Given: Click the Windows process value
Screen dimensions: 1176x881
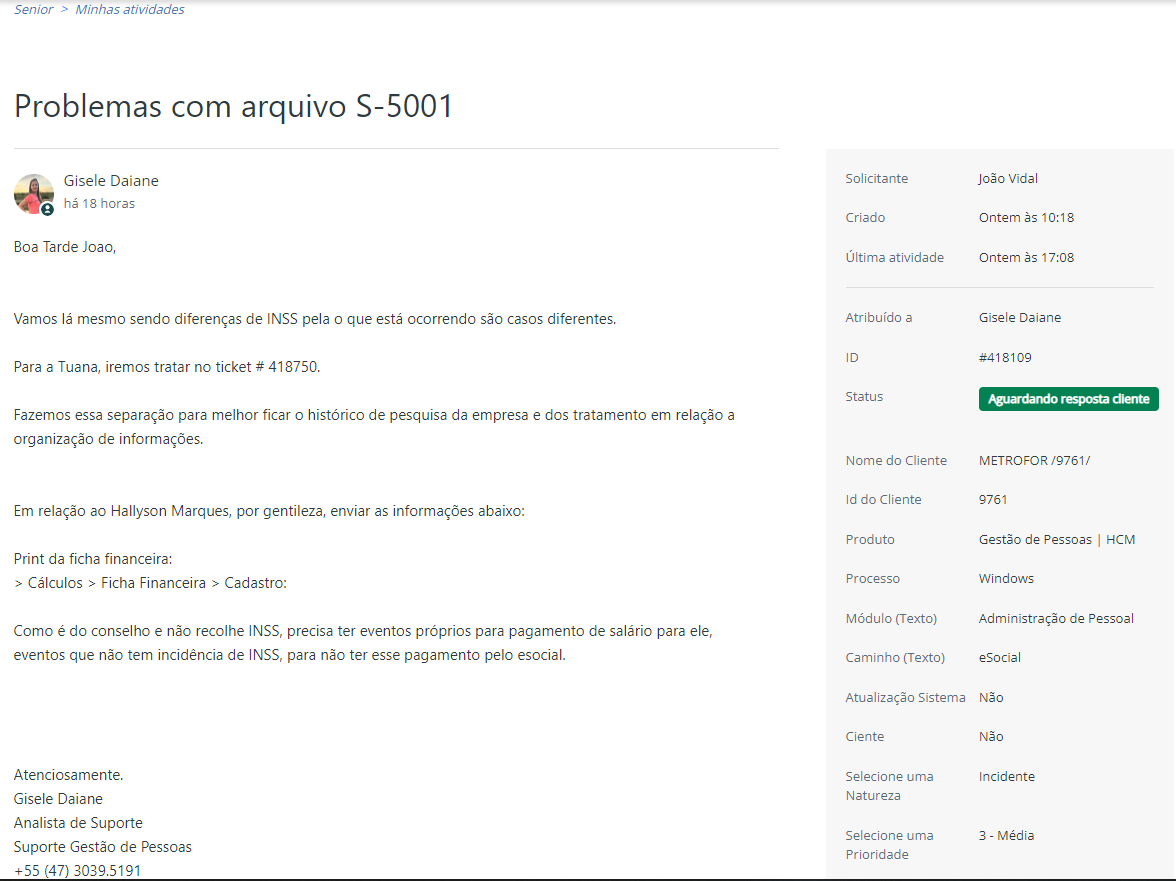Looking at the screenshot, I should 1006,579.
